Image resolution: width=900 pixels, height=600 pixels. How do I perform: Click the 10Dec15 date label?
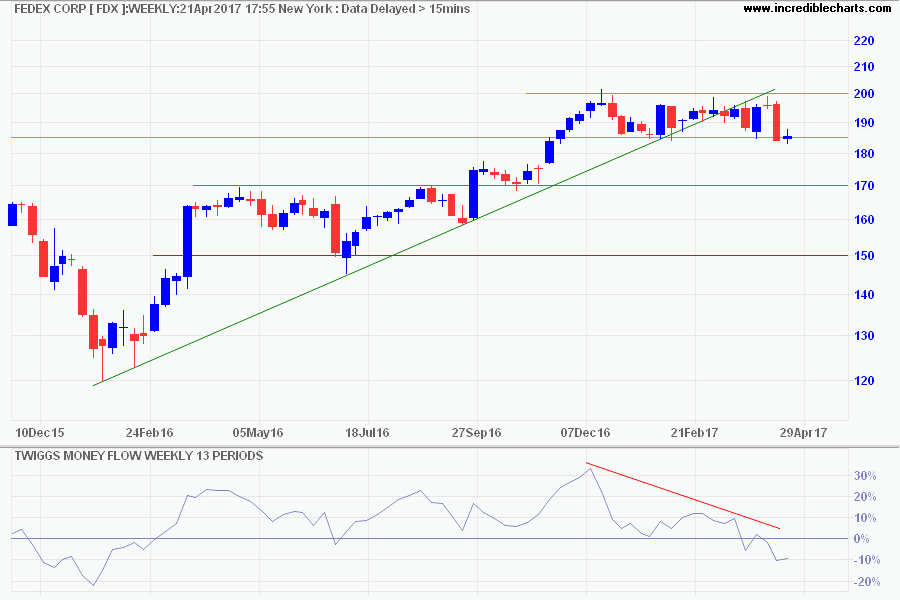tap(40, 432)
